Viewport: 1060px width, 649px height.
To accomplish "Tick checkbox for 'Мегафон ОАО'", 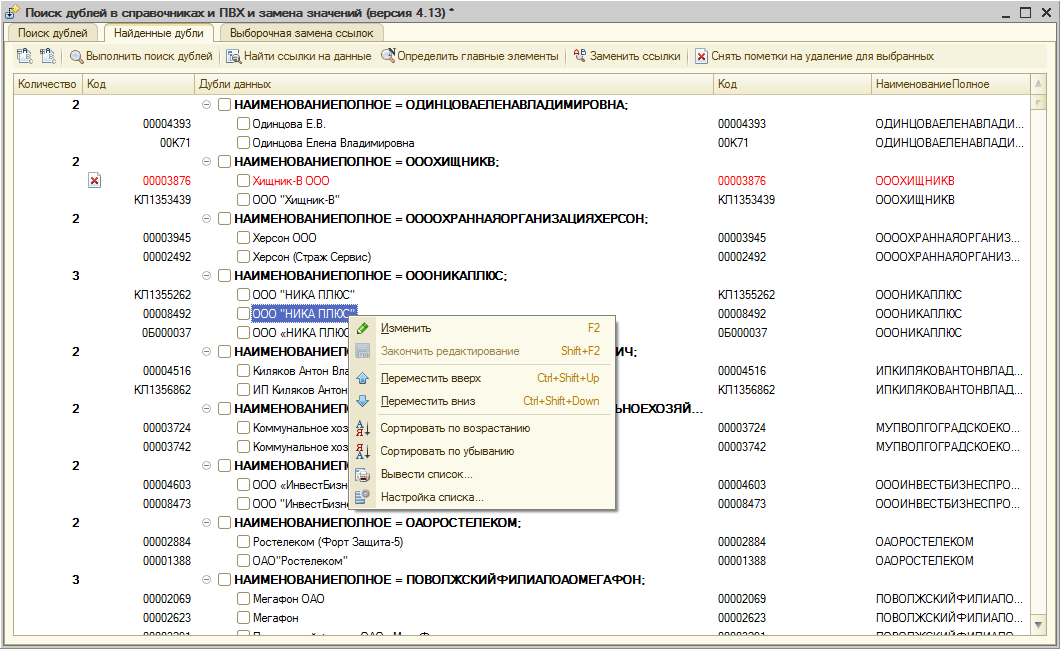I will pos(243,598).
